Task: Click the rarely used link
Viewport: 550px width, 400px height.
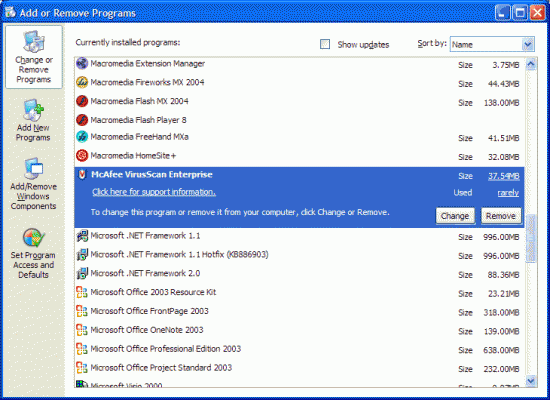Action: (x=508, y=193)
